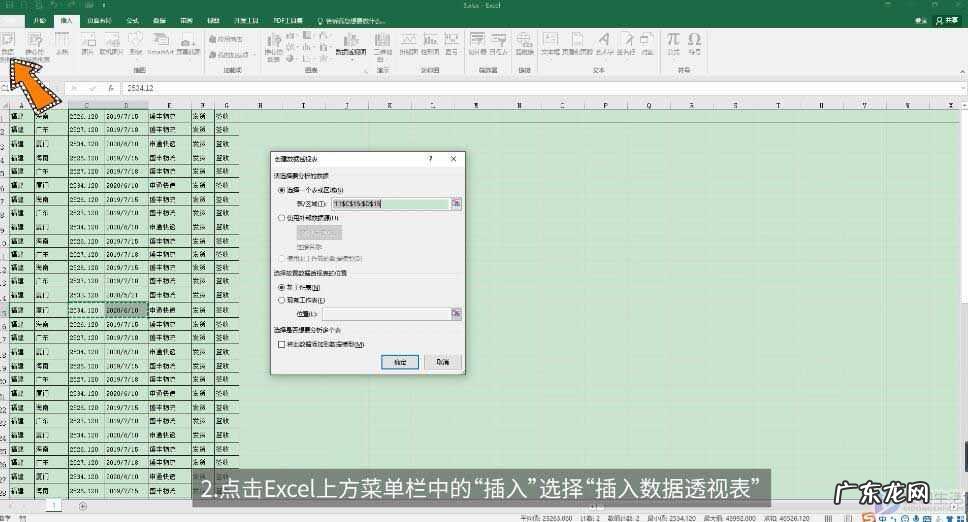Select 'New Worksheet' radio button
This screenshot has height=522, width=968.
(282, 288)
